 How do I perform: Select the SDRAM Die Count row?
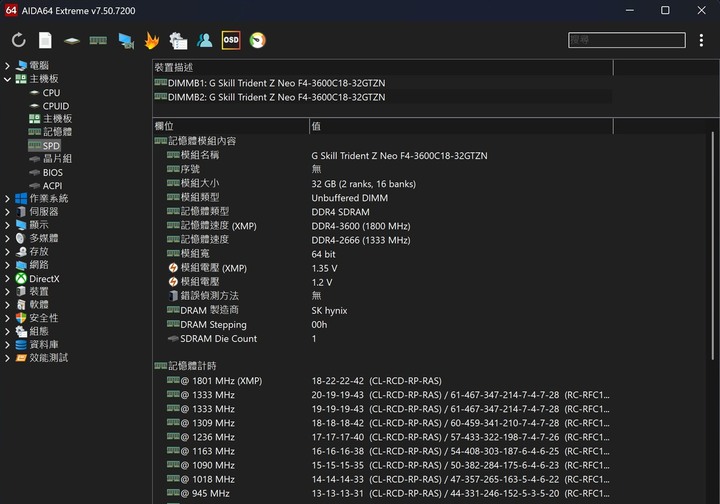coord(382,339)
